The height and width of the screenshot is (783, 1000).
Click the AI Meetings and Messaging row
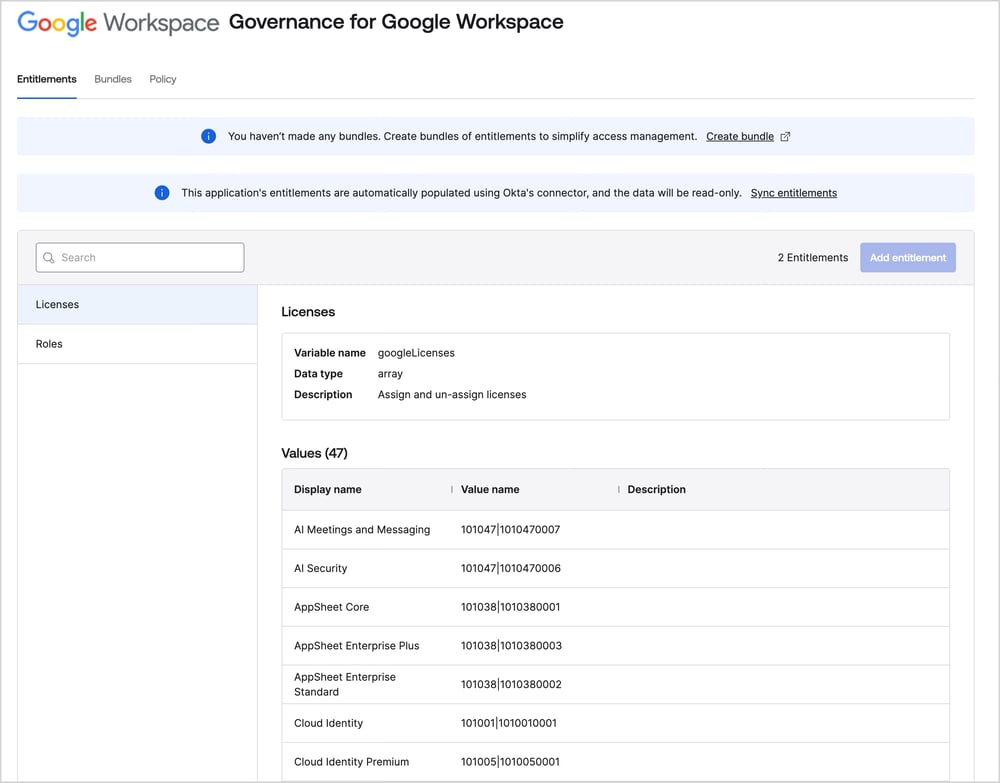point(615,529)
